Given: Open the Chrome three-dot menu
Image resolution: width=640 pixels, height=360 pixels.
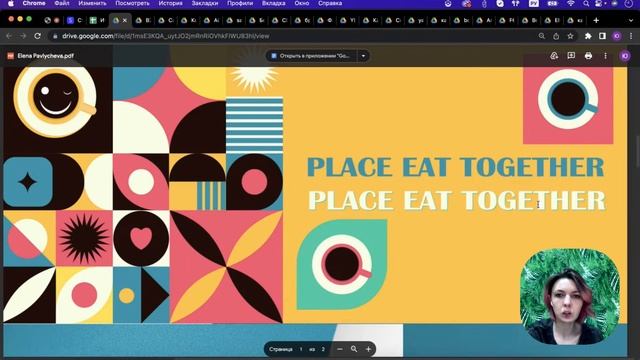Looking at the screenshot, I should pos(631,36).
